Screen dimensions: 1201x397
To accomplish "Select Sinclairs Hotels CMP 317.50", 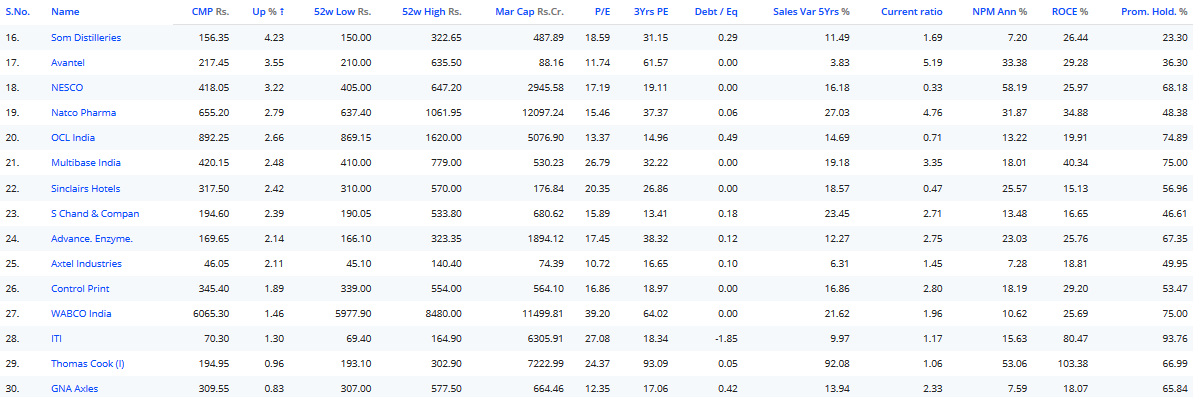I will [x=215, y=188].
